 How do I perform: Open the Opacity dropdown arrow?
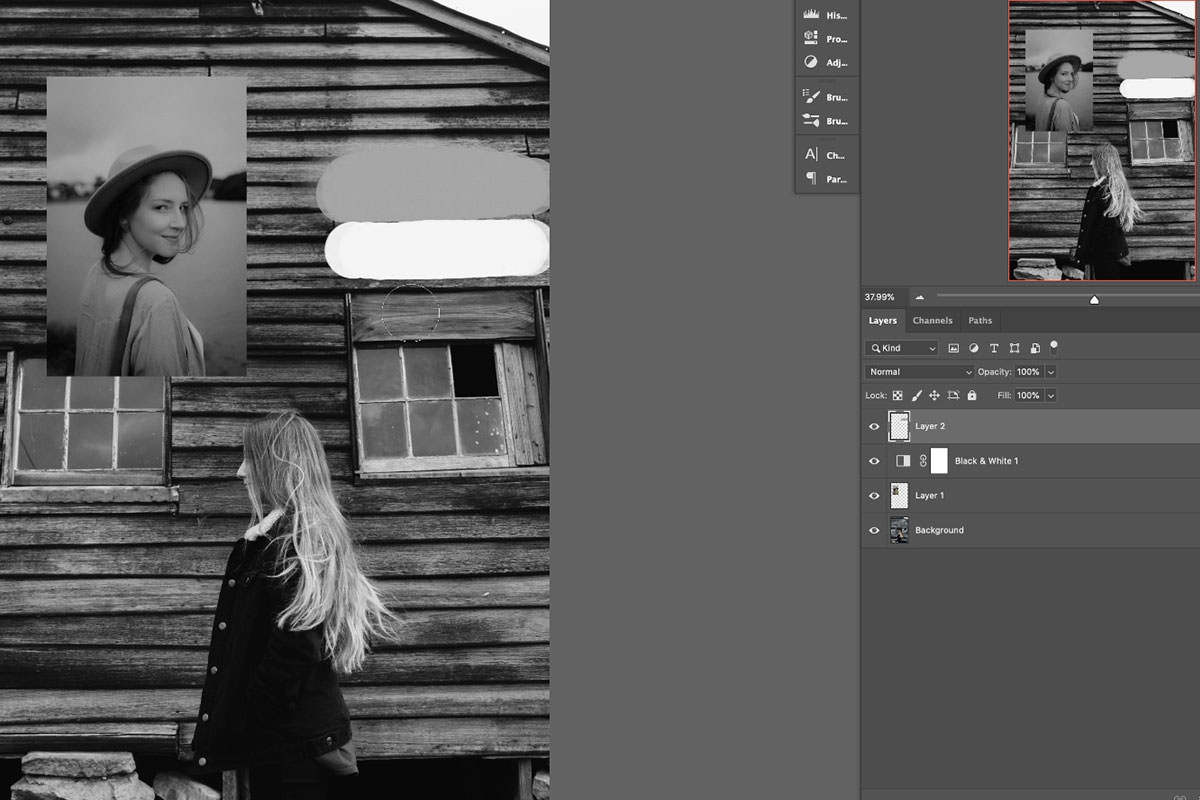click(x=1050, y=371)
